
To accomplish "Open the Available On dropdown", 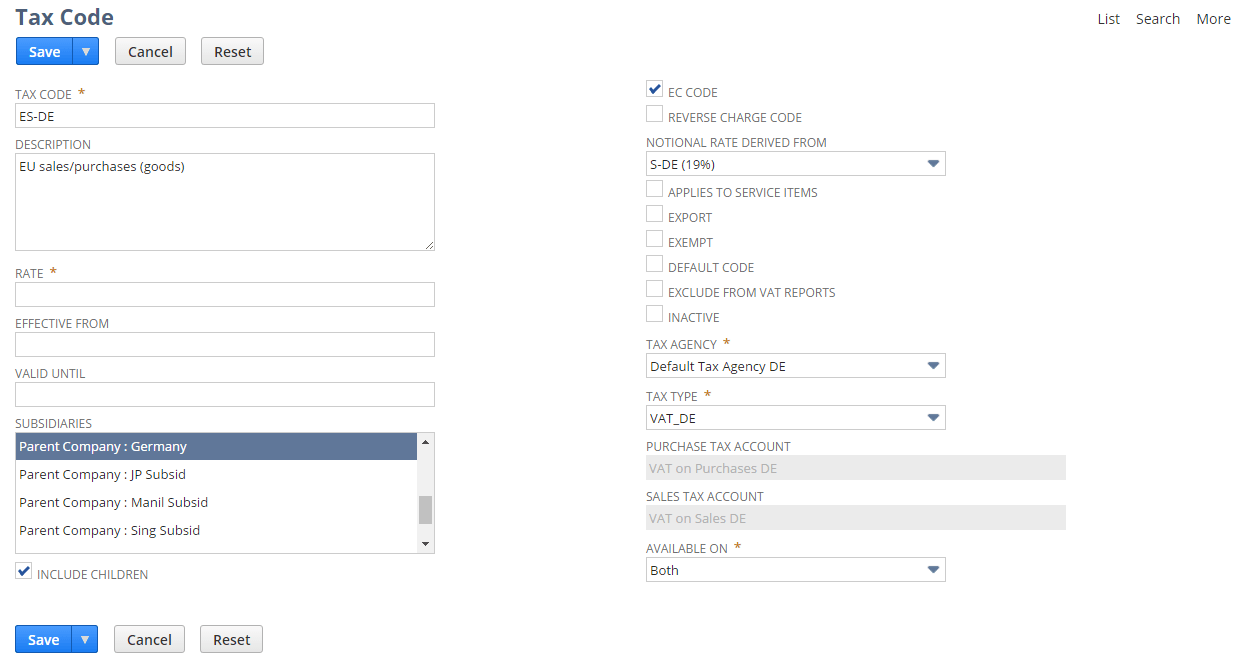I will pos(796,570).
